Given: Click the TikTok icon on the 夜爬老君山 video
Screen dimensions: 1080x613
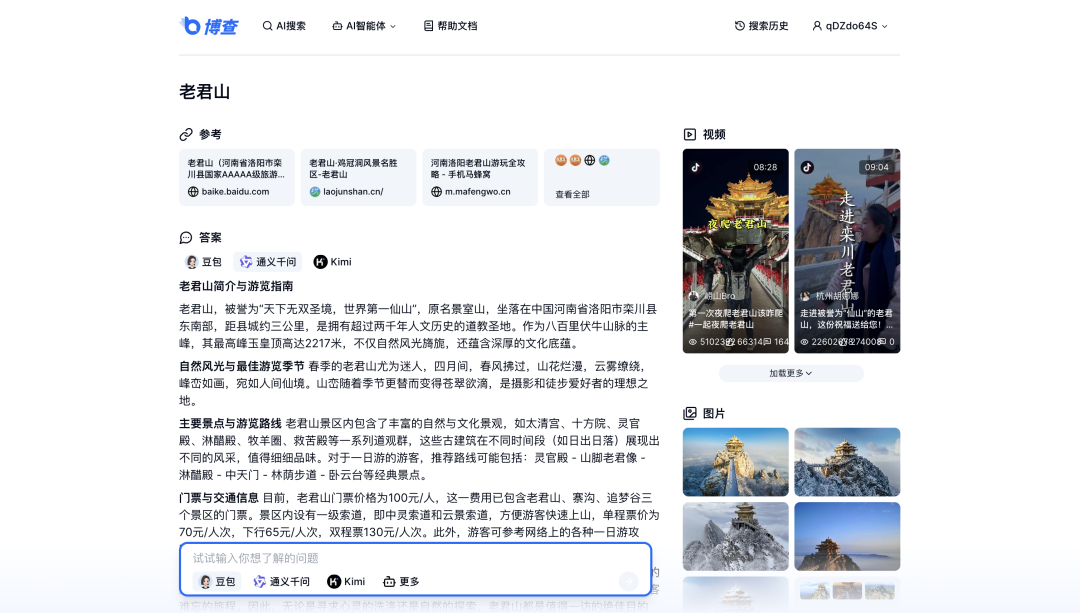Looking at the screenshot, I should (x=696, y=167).
